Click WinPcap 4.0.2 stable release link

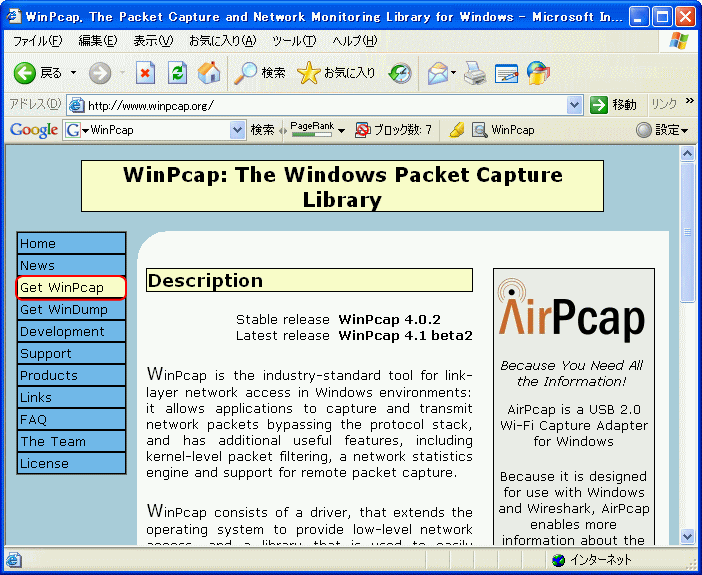pyautogui.click(x=389, y=319)
